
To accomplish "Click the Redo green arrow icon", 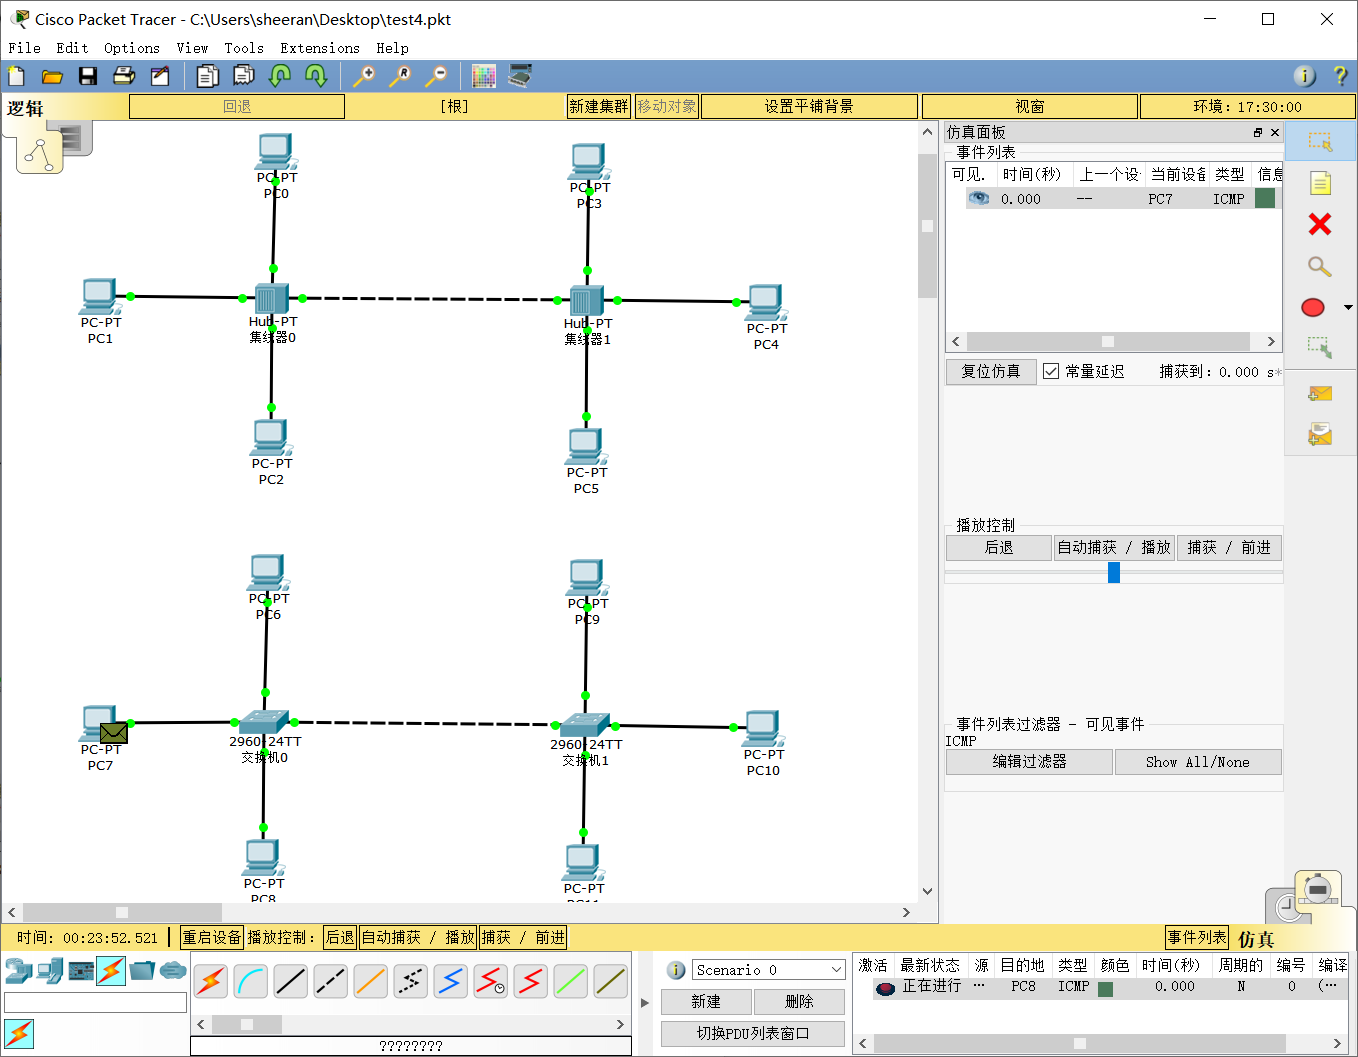I will (x=316, y=76).
